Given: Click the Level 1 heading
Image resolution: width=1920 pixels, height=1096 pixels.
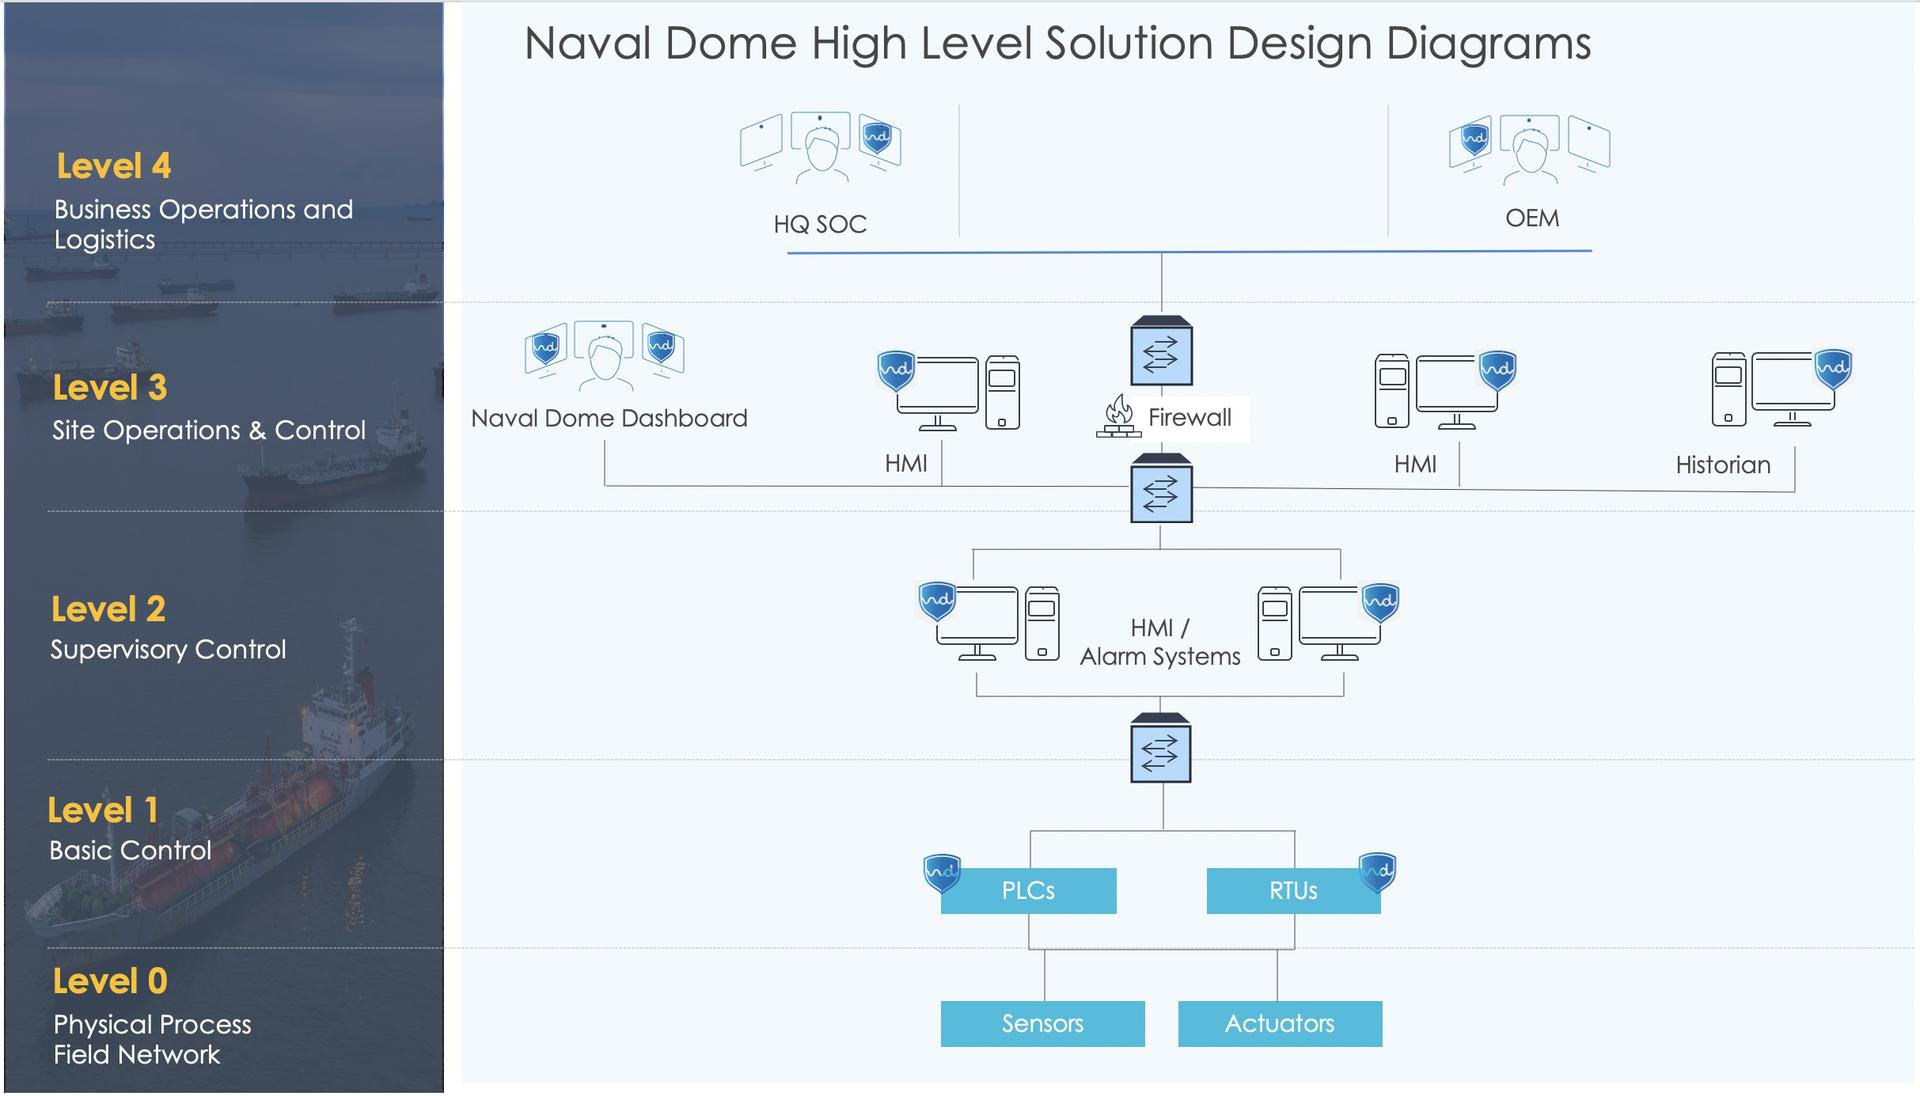Looking at the screenshot, I should pyautogui.click(x=104, y=810).
